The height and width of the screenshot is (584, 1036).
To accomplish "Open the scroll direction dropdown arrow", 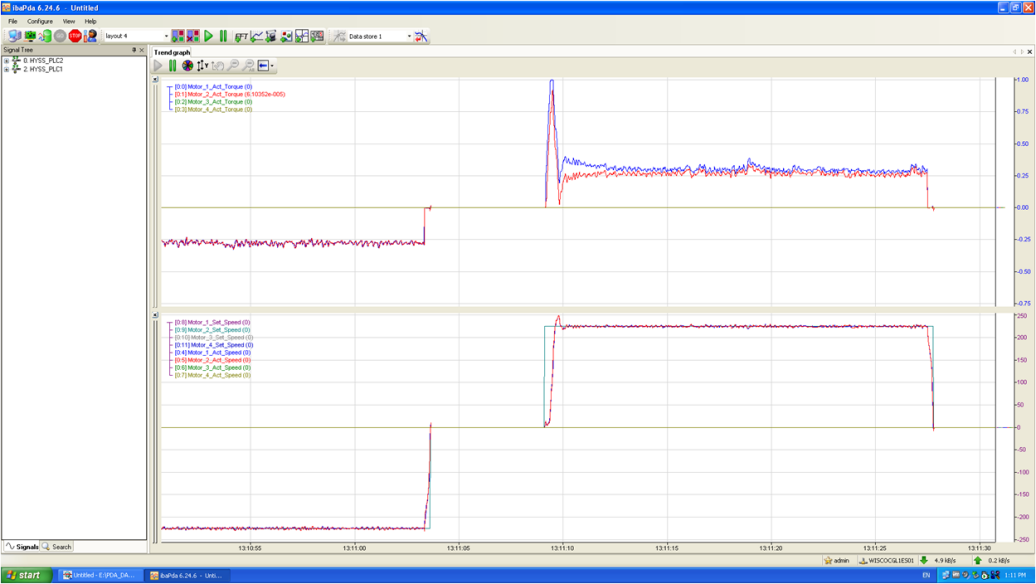I will click(272, 65).
